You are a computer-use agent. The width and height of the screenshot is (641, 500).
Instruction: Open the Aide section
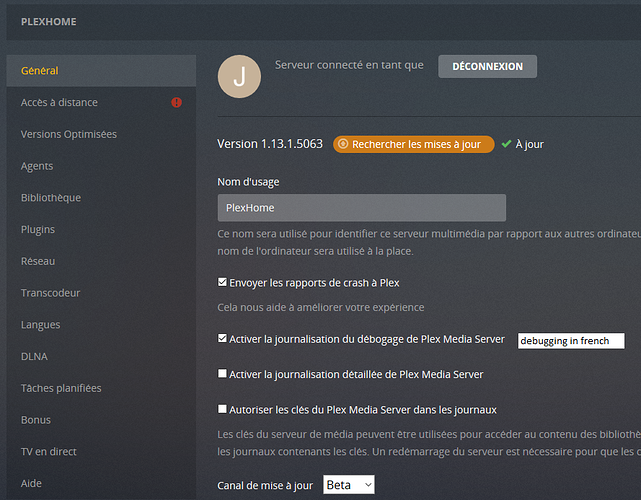coord(101,483)
